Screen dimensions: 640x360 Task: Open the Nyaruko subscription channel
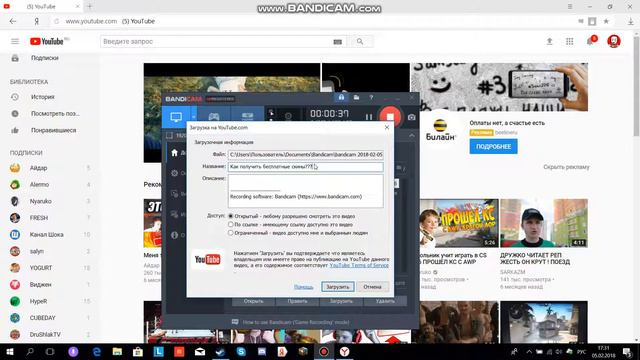(40, 201)
